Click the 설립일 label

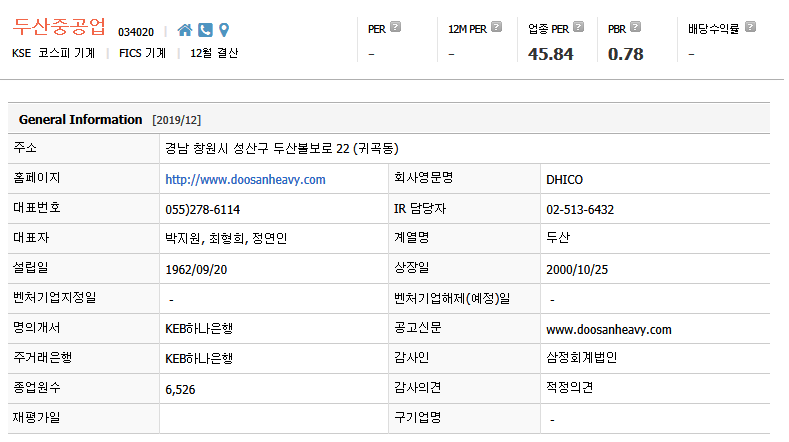click(x=31, y=267)
